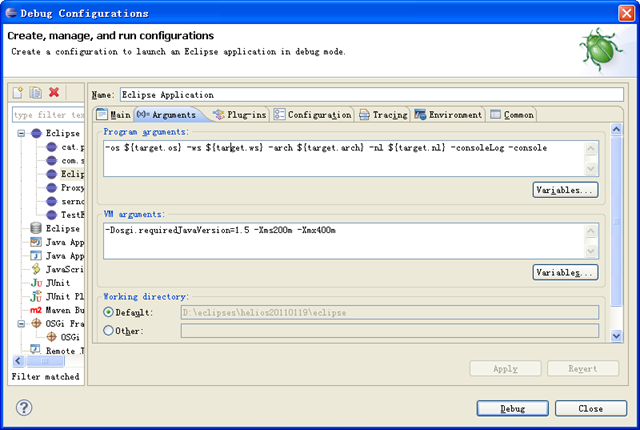Click Arguments tab panel scroll-down arrow
The image size is (640, 430).
pos(616,336)
